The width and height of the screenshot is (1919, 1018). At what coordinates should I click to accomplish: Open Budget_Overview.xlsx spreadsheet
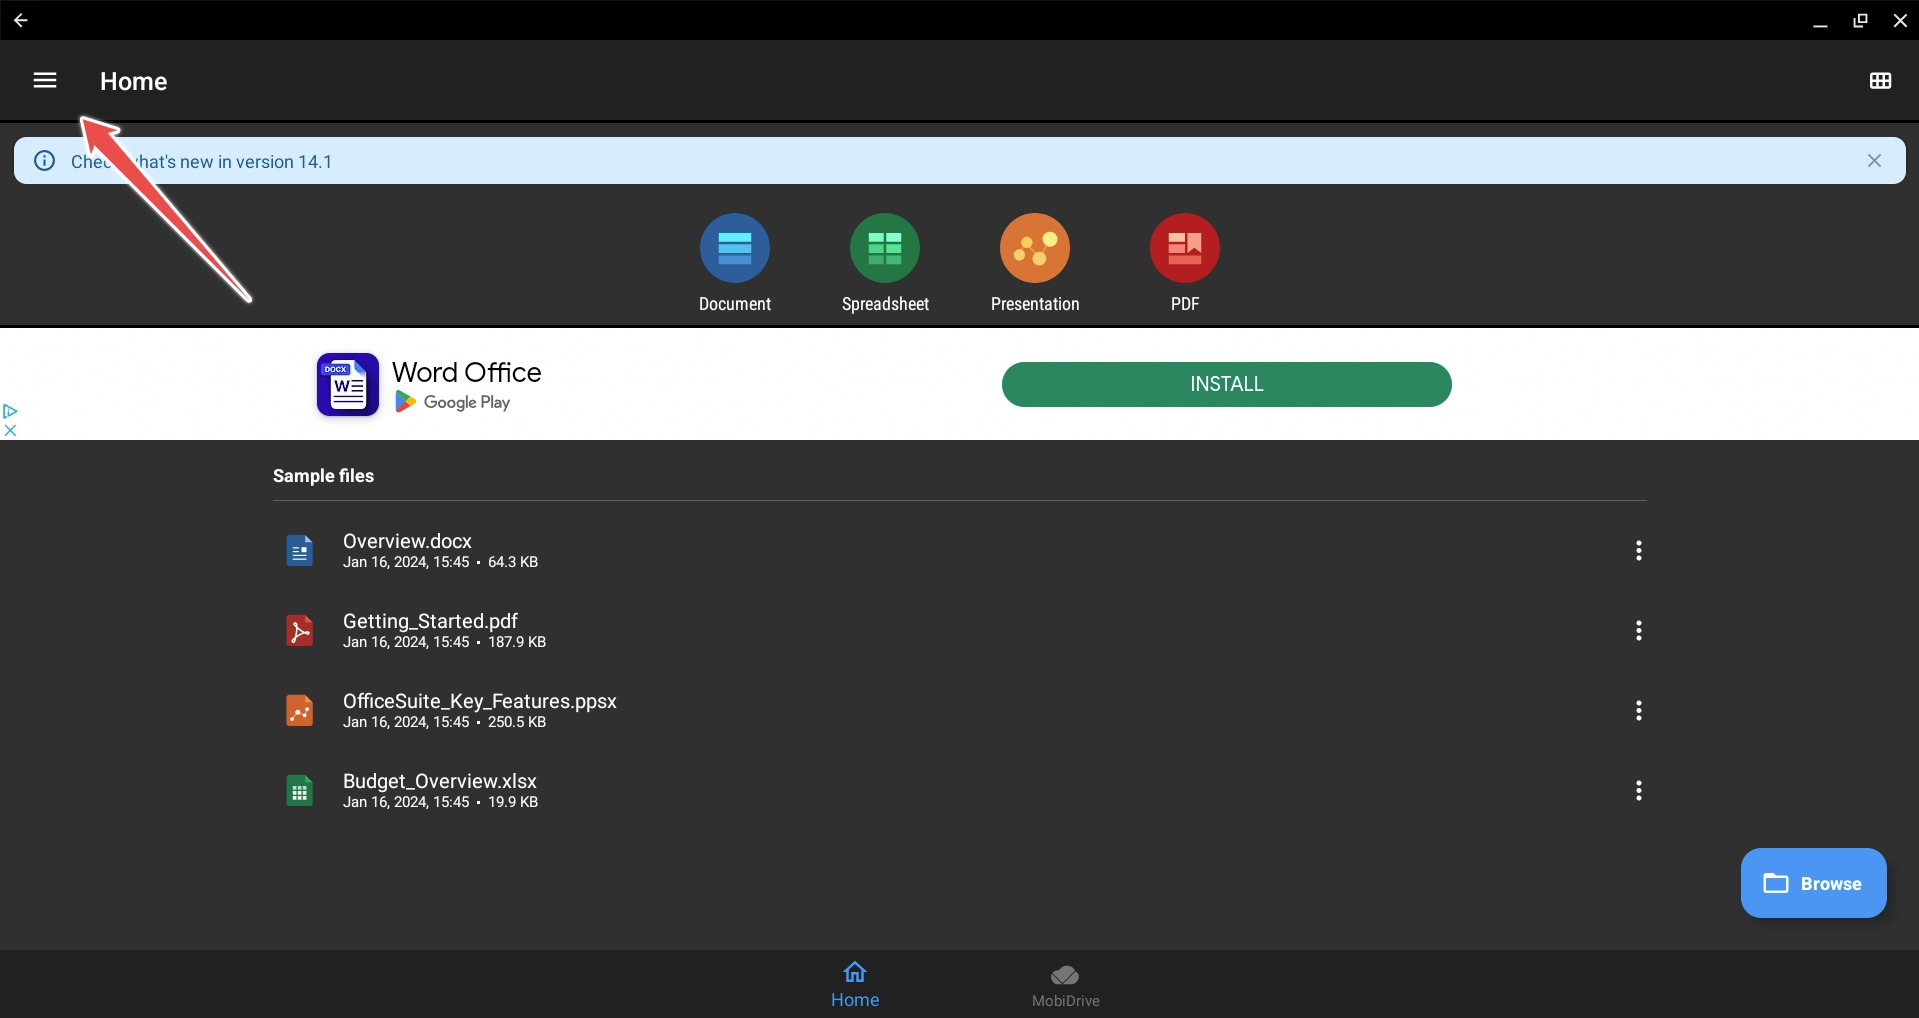(439, 790)
